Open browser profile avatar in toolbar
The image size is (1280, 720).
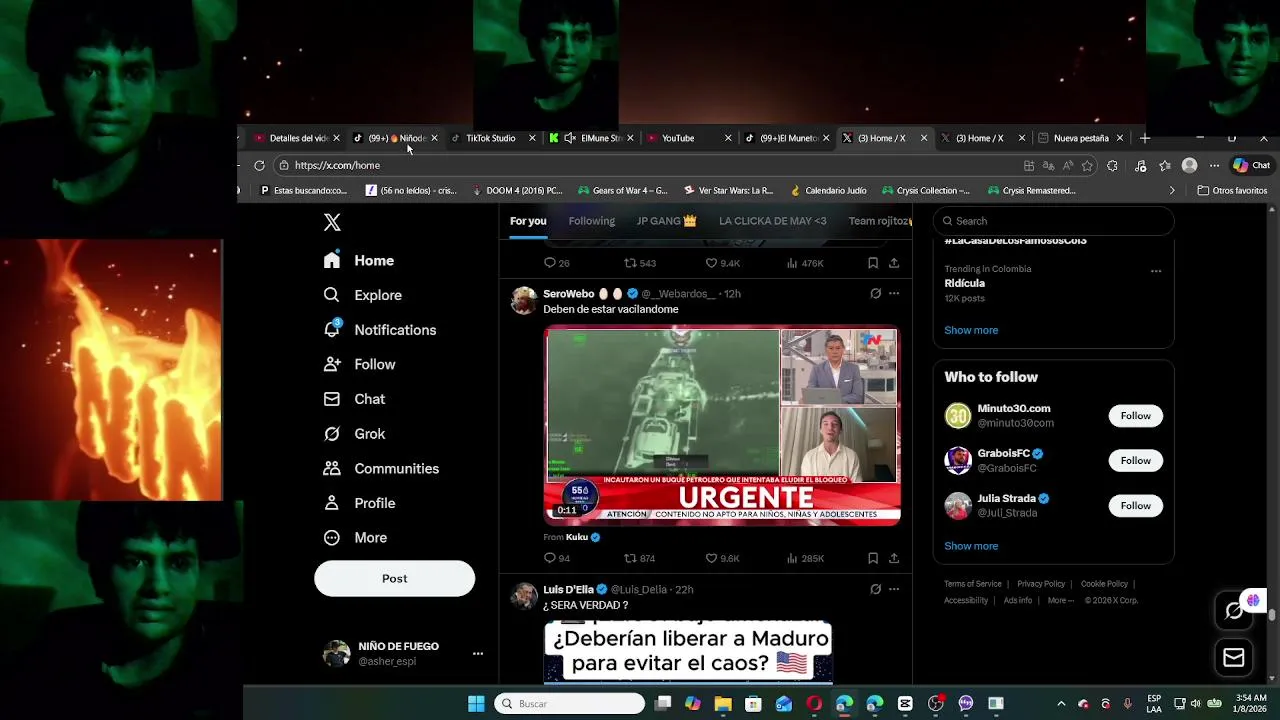tap(1189, 166)
